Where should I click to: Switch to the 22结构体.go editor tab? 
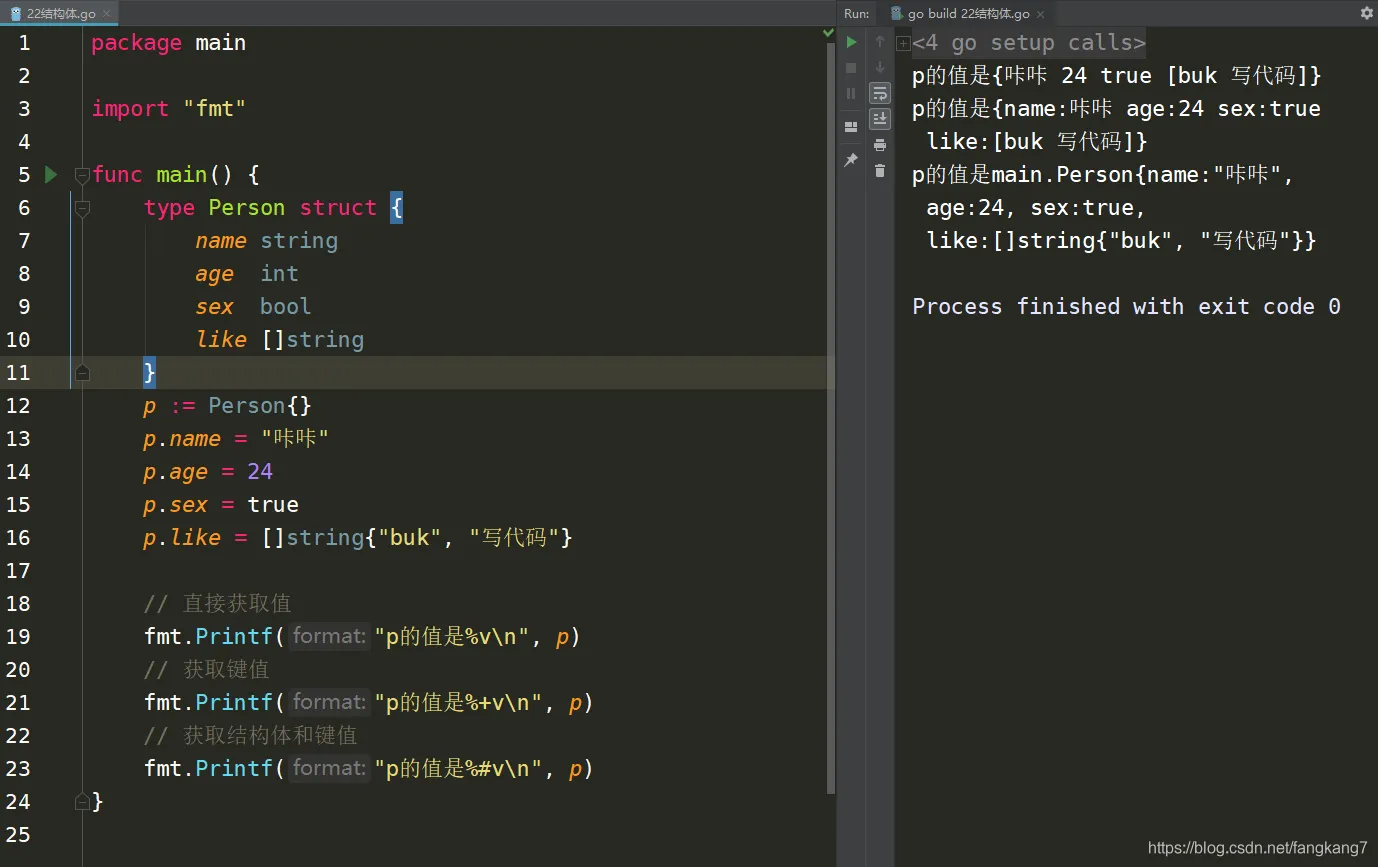61,14
